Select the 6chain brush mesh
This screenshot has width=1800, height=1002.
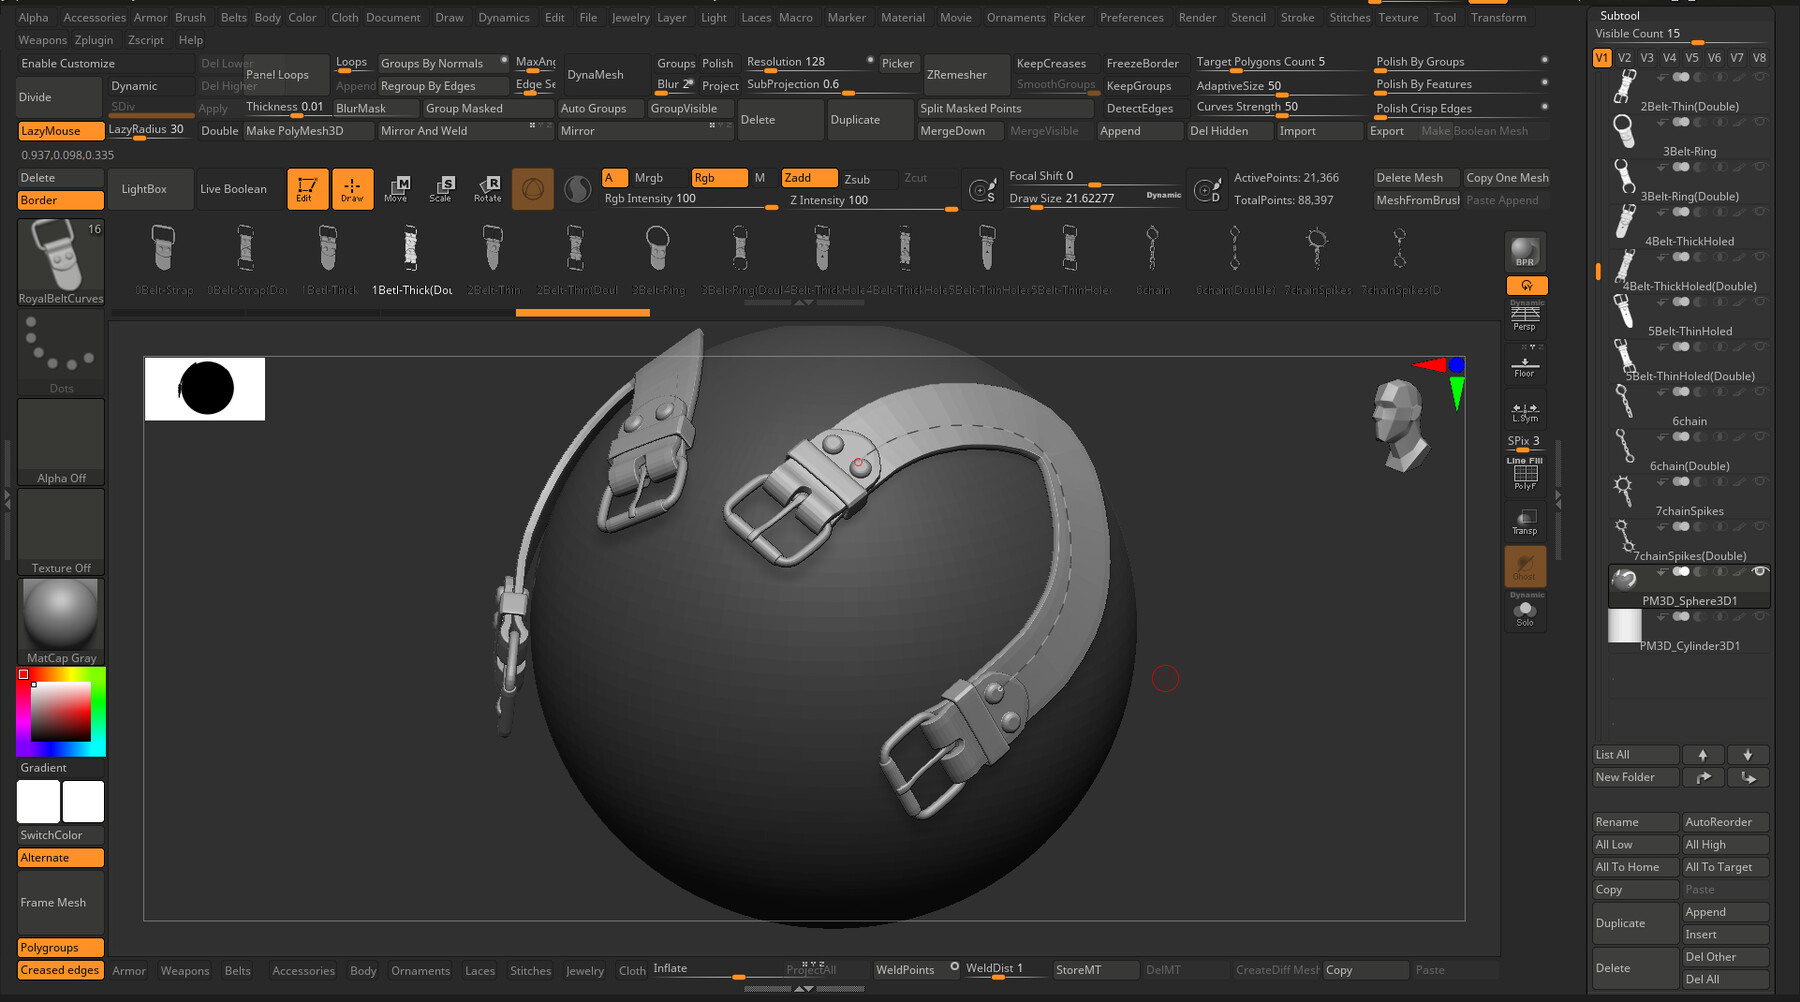click(1152, 259)
